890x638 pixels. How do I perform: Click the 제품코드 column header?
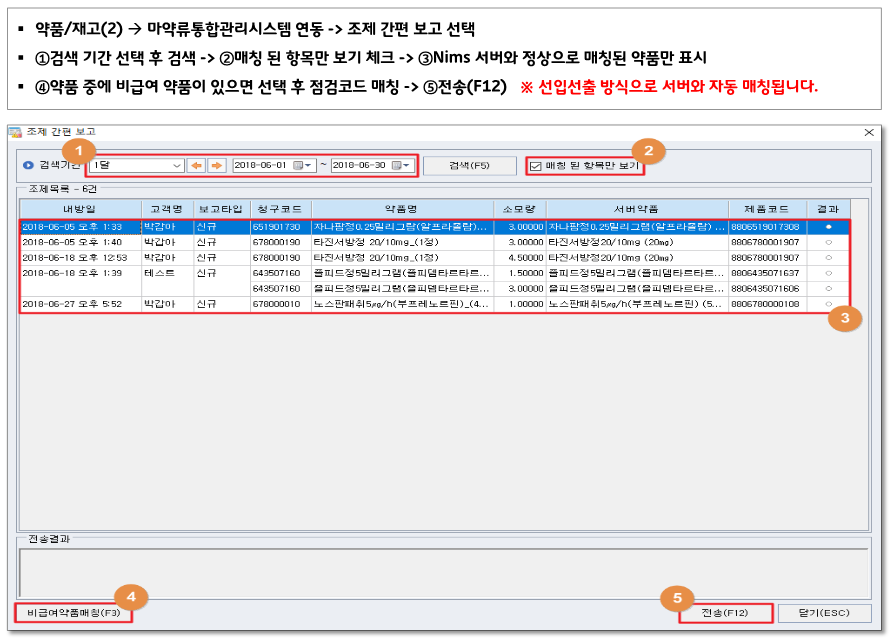click(x=767, y=209)
